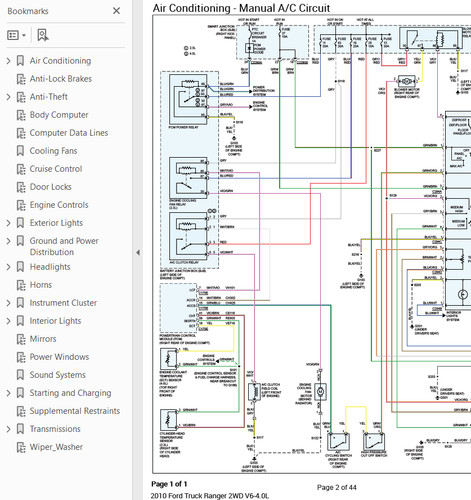Select the Engine Controls bookmark
This screenshot has height=500, width=471.
(59, 205)
